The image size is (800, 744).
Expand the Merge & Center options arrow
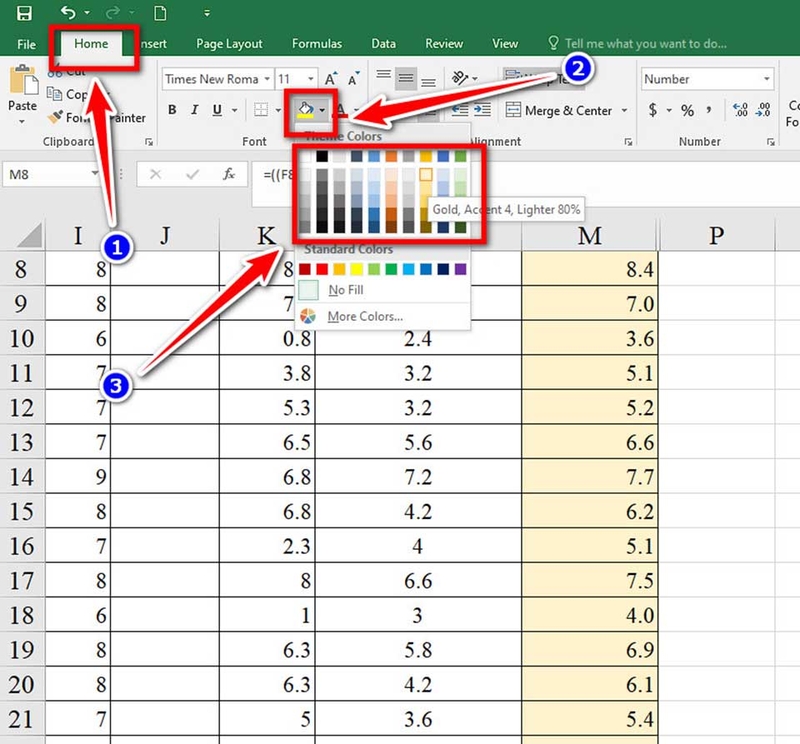click(624, 111)
